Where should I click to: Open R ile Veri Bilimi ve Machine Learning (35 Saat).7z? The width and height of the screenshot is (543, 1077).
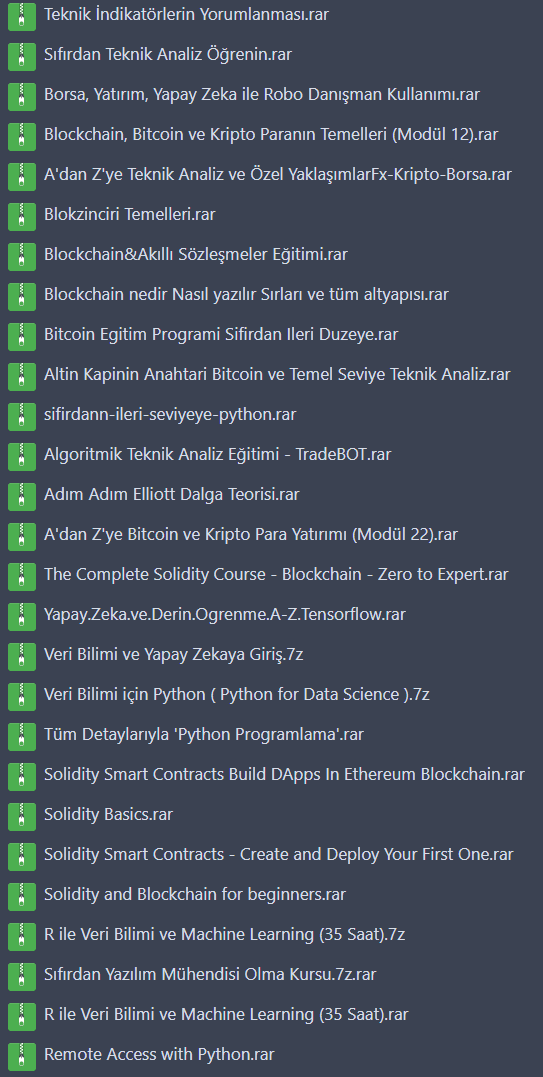coord(224,934)
